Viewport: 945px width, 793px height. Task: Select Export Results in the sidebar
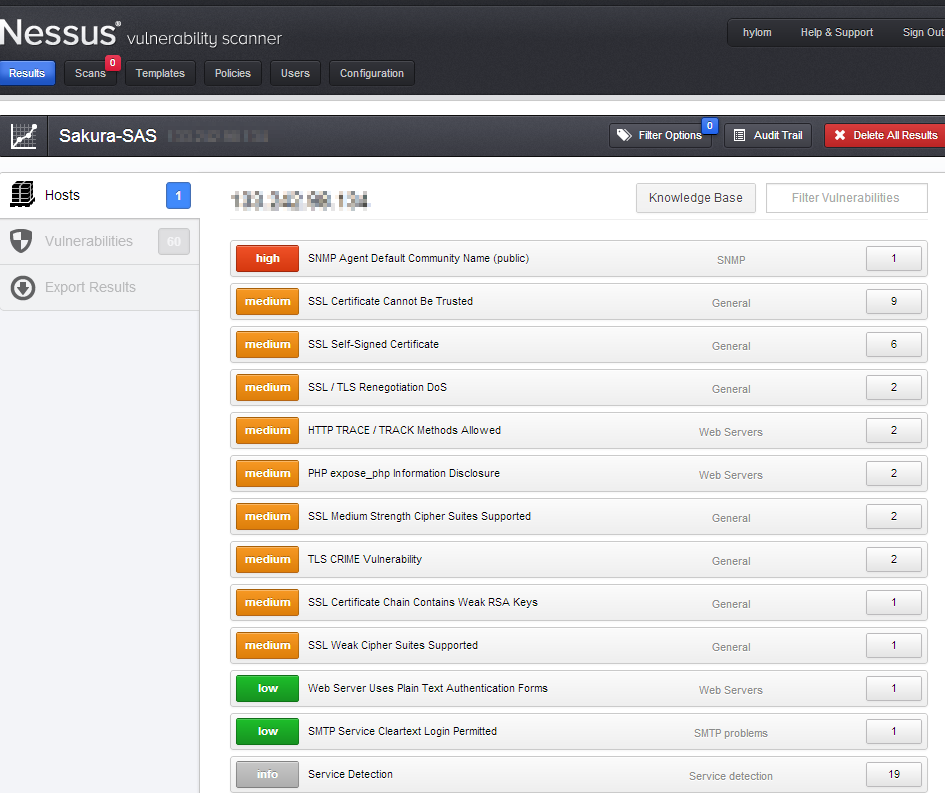click(99, 287)
